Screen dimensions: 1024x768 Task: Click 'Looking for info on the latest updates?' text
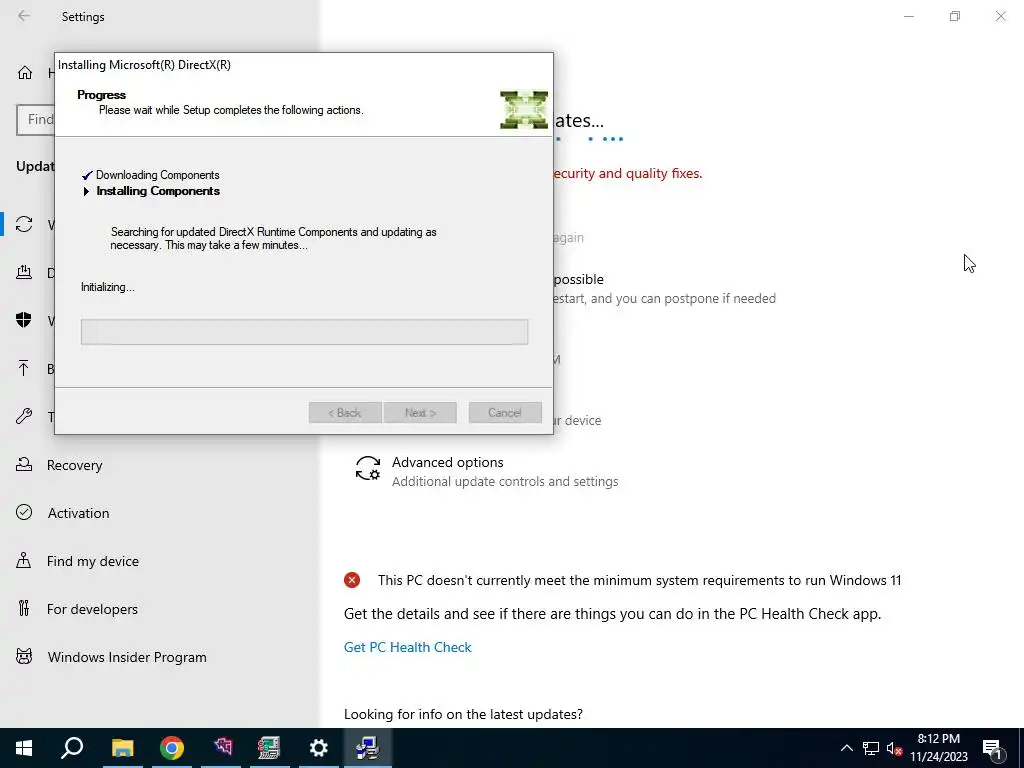(463, 714)
